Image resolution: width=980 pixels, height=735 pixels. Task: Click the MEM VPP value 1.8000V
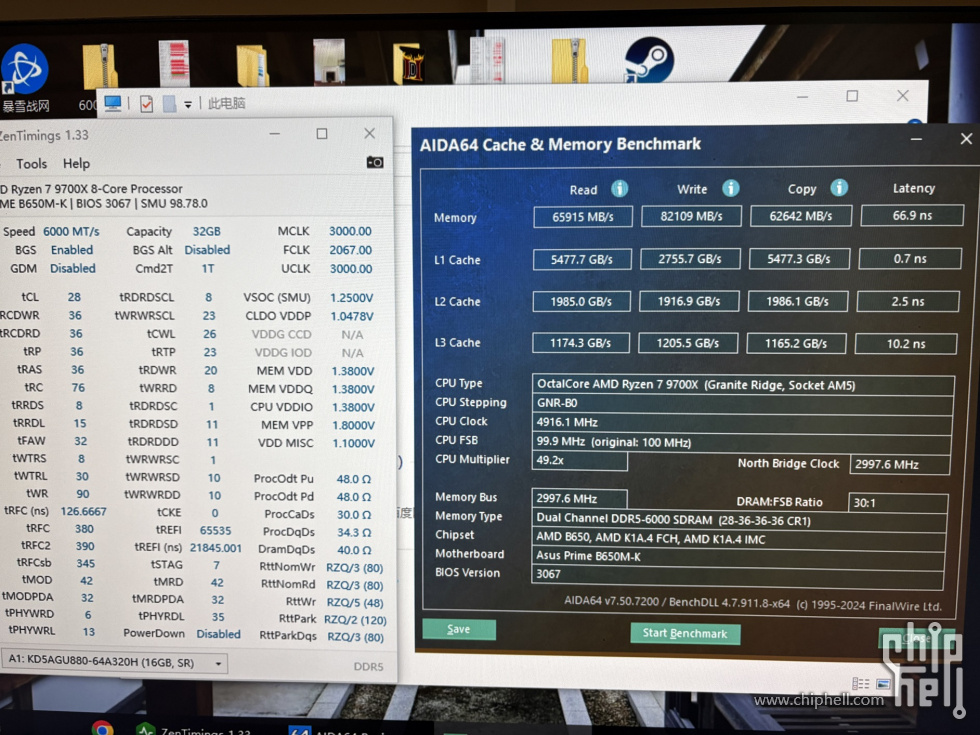click(353, 425)
